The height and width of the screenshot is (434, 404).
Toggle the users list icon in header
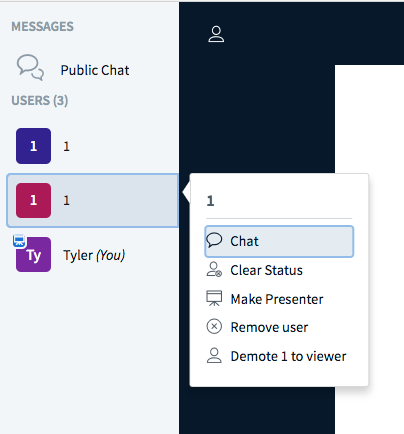(x=216, y=34)
